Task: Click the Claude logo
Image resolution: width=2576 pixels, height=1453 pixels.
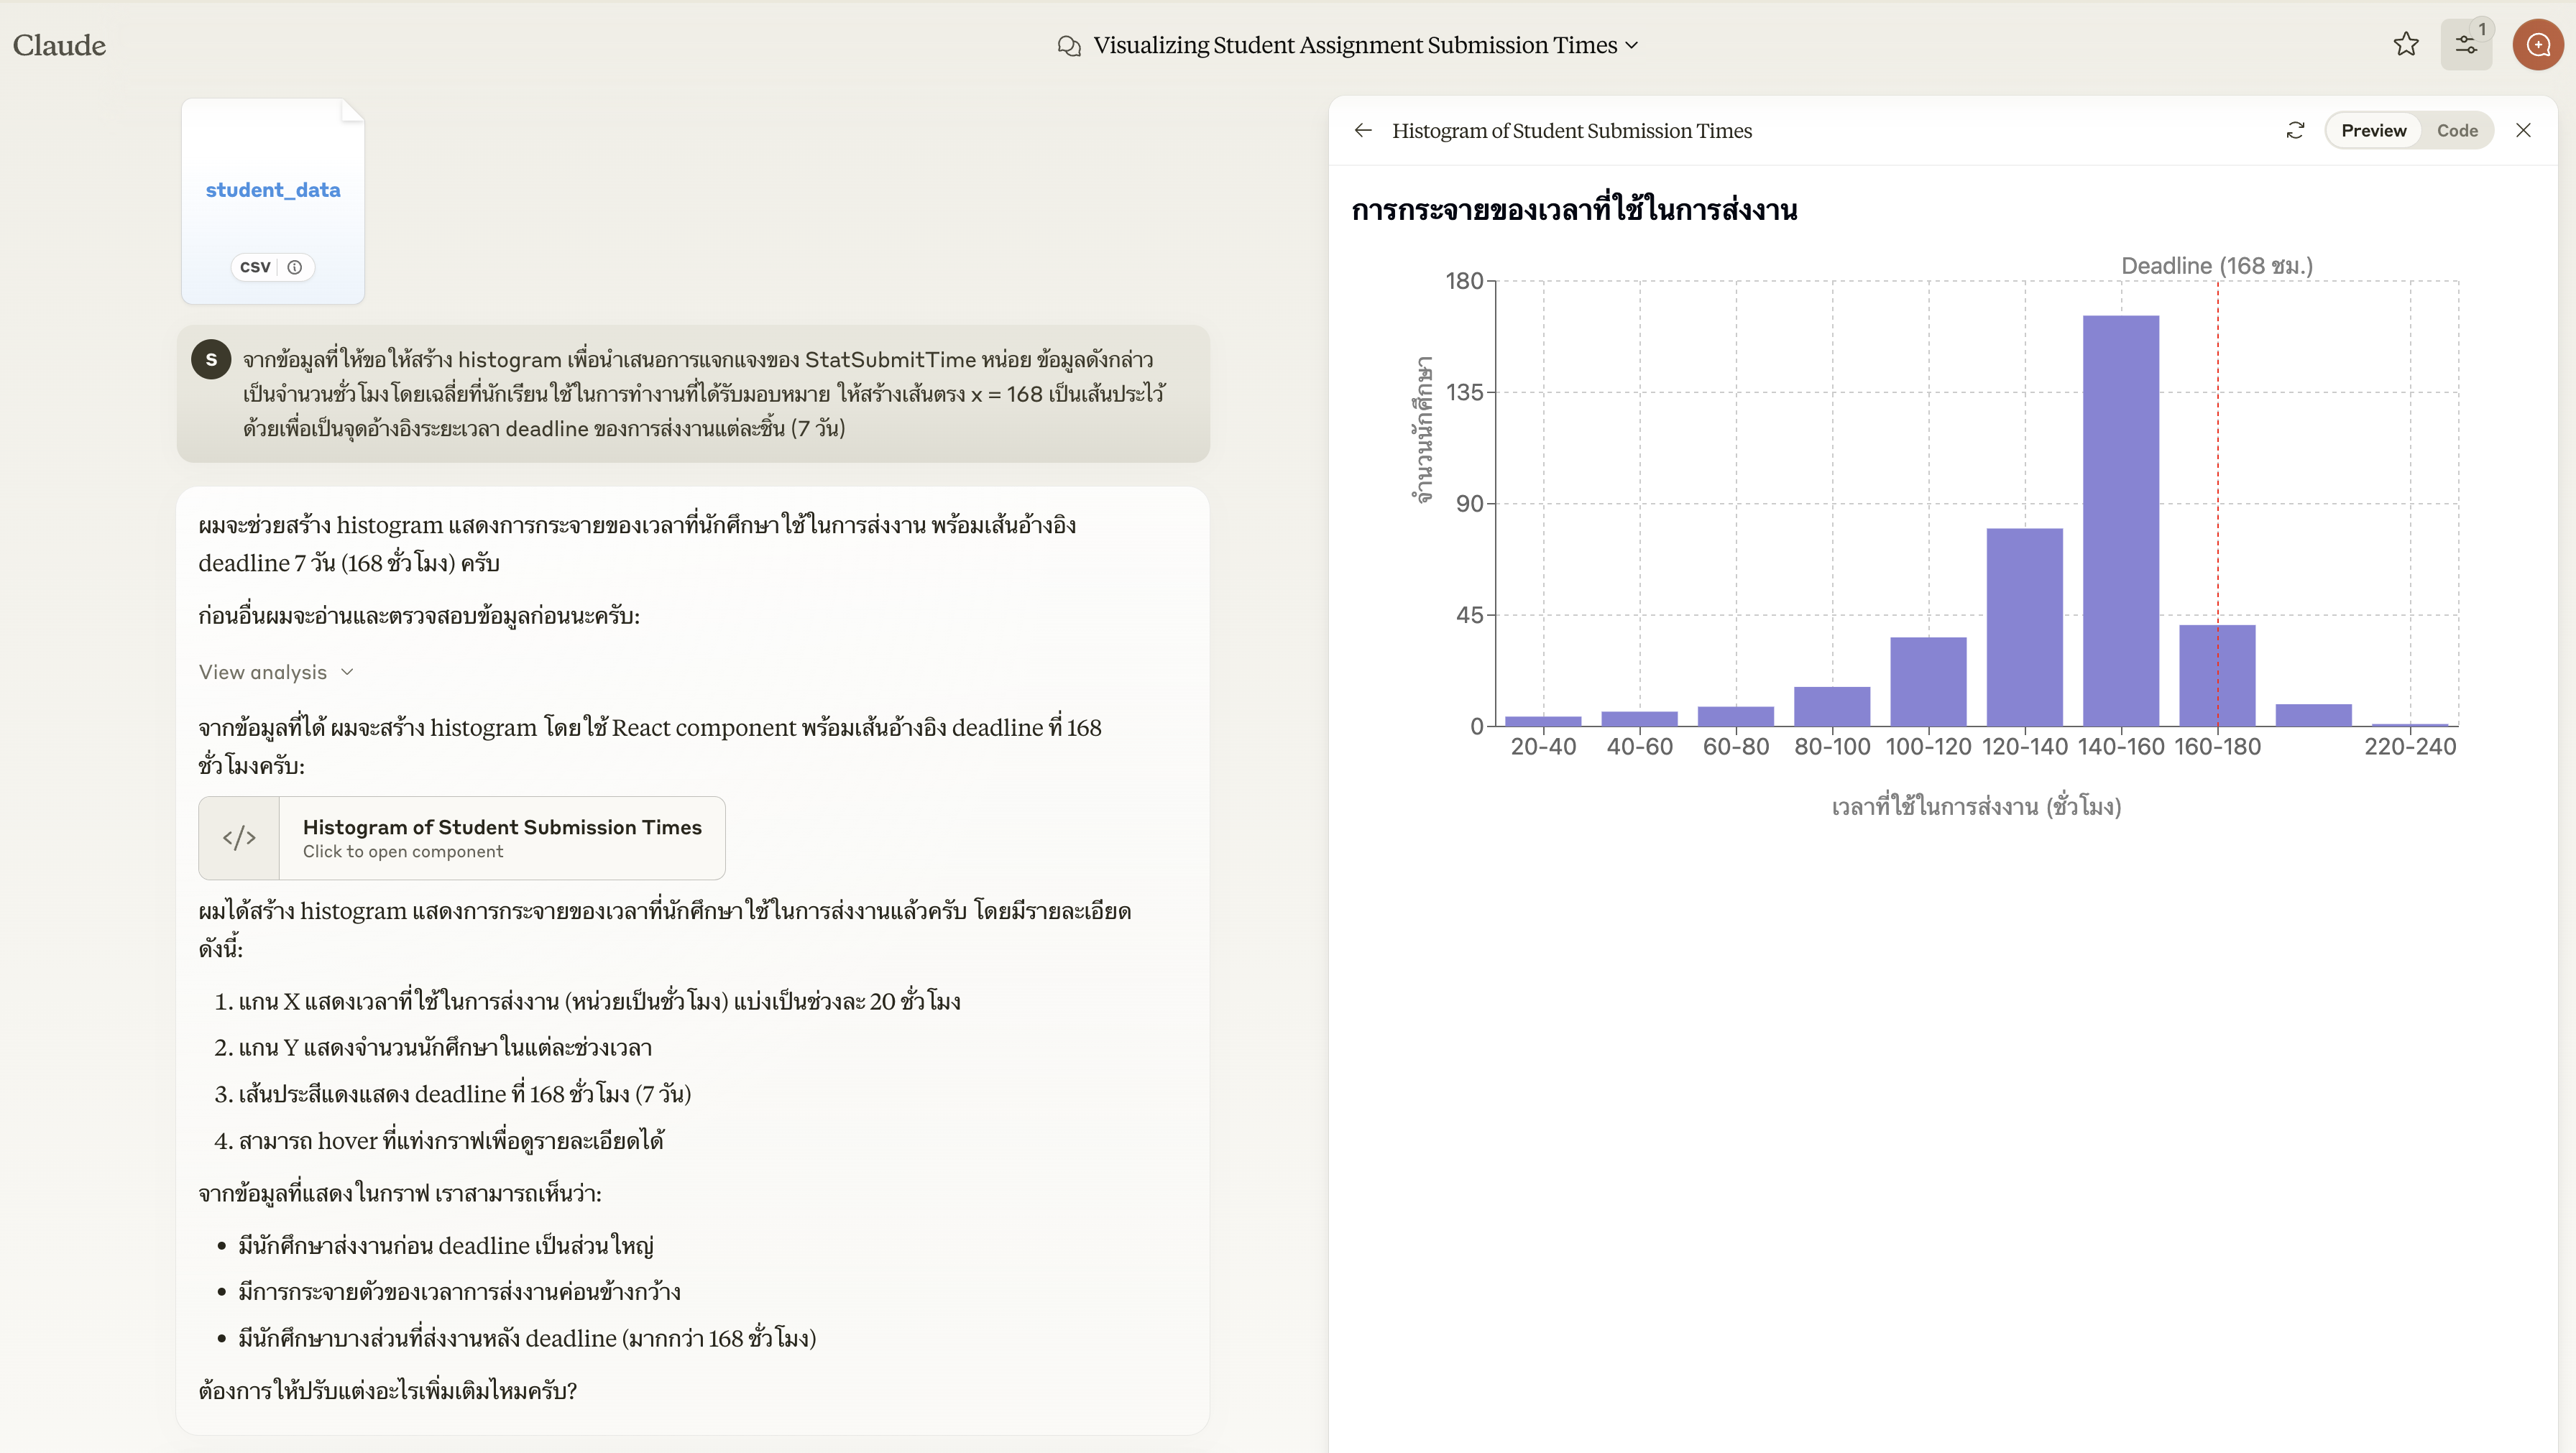Action: pos(59,45)
